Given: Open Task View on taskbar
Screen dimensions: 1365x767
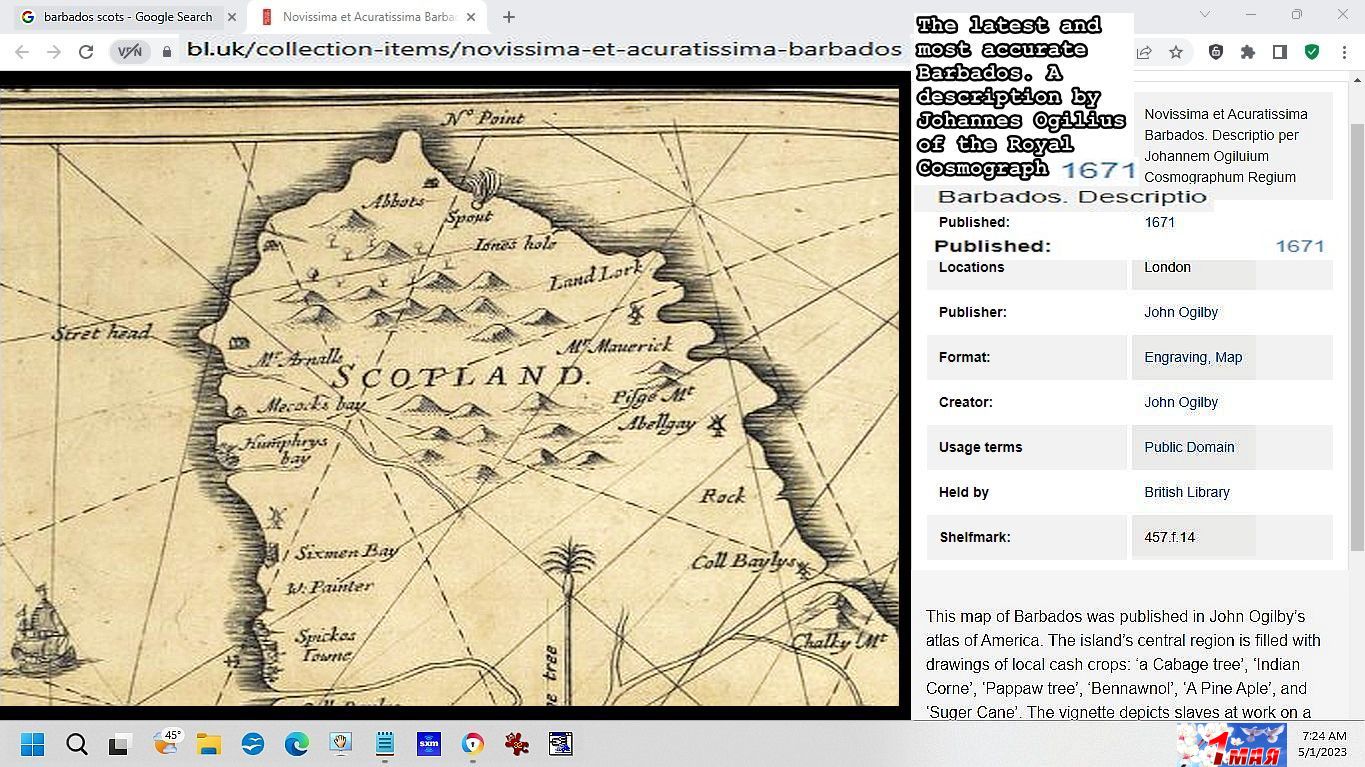Looking at the screenshot, I should pos(120,744).
